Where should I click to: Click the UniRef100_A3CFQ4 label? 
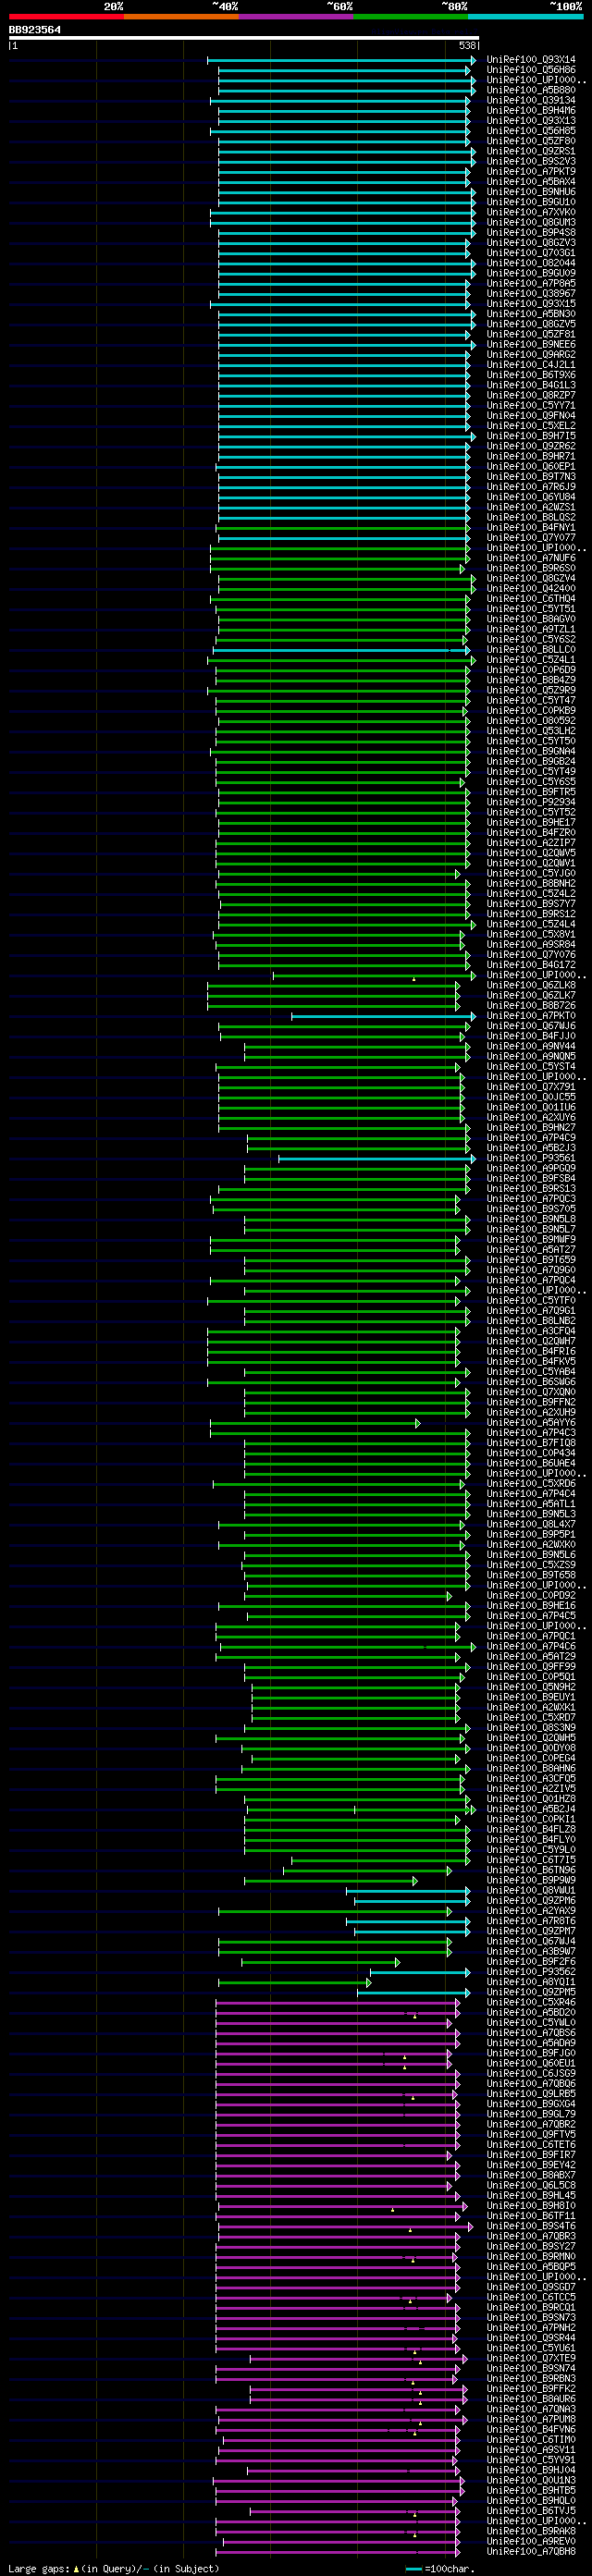(x=531, y=1331)
